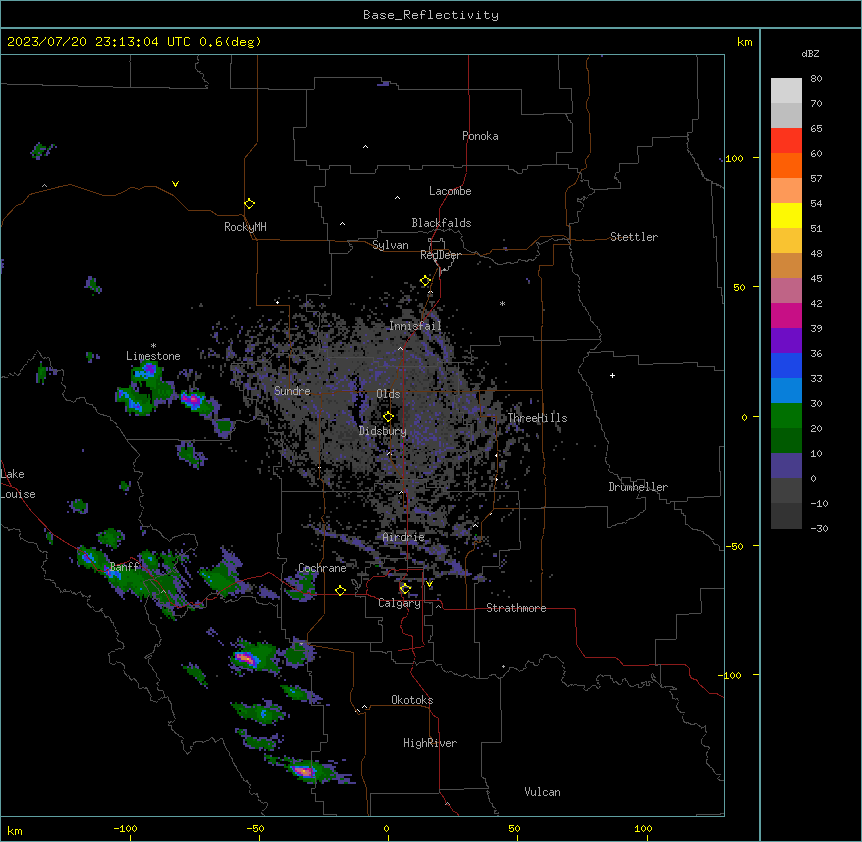Click the km unit label at bottom left

click(x=15, y=831)
